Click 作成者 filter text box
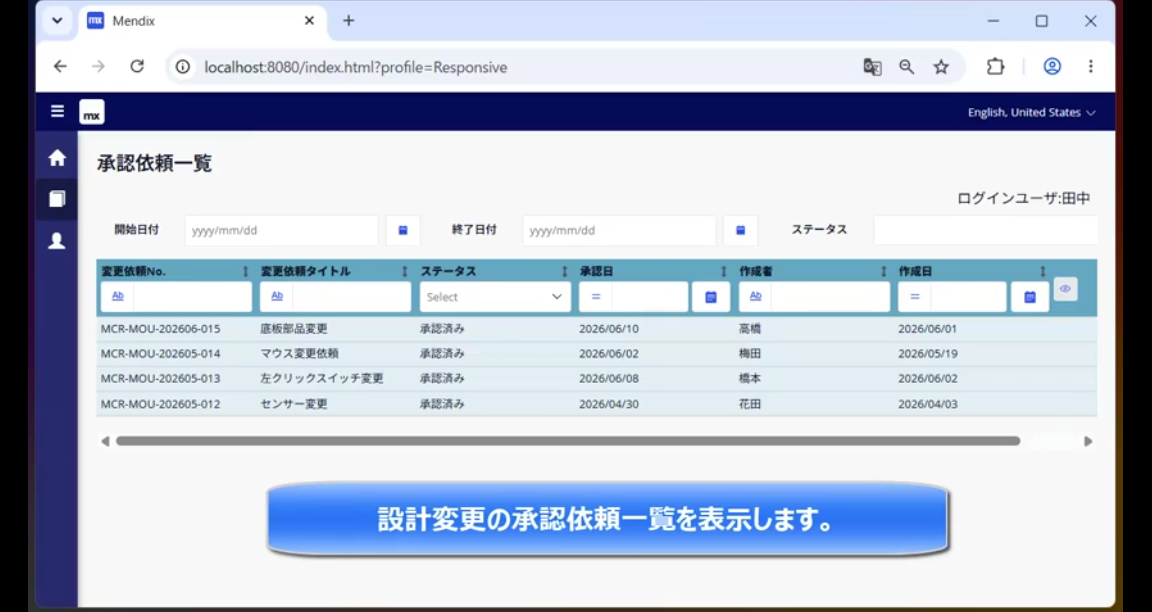The image size is (1152, 612). pos(830,297)
